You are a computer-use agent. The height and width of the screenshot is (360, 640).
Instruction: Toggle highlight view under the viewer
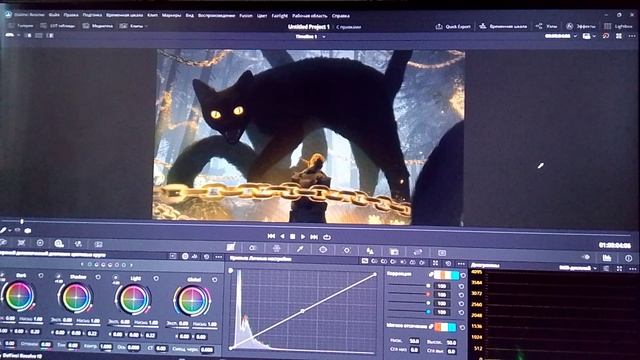coord(28,231)
